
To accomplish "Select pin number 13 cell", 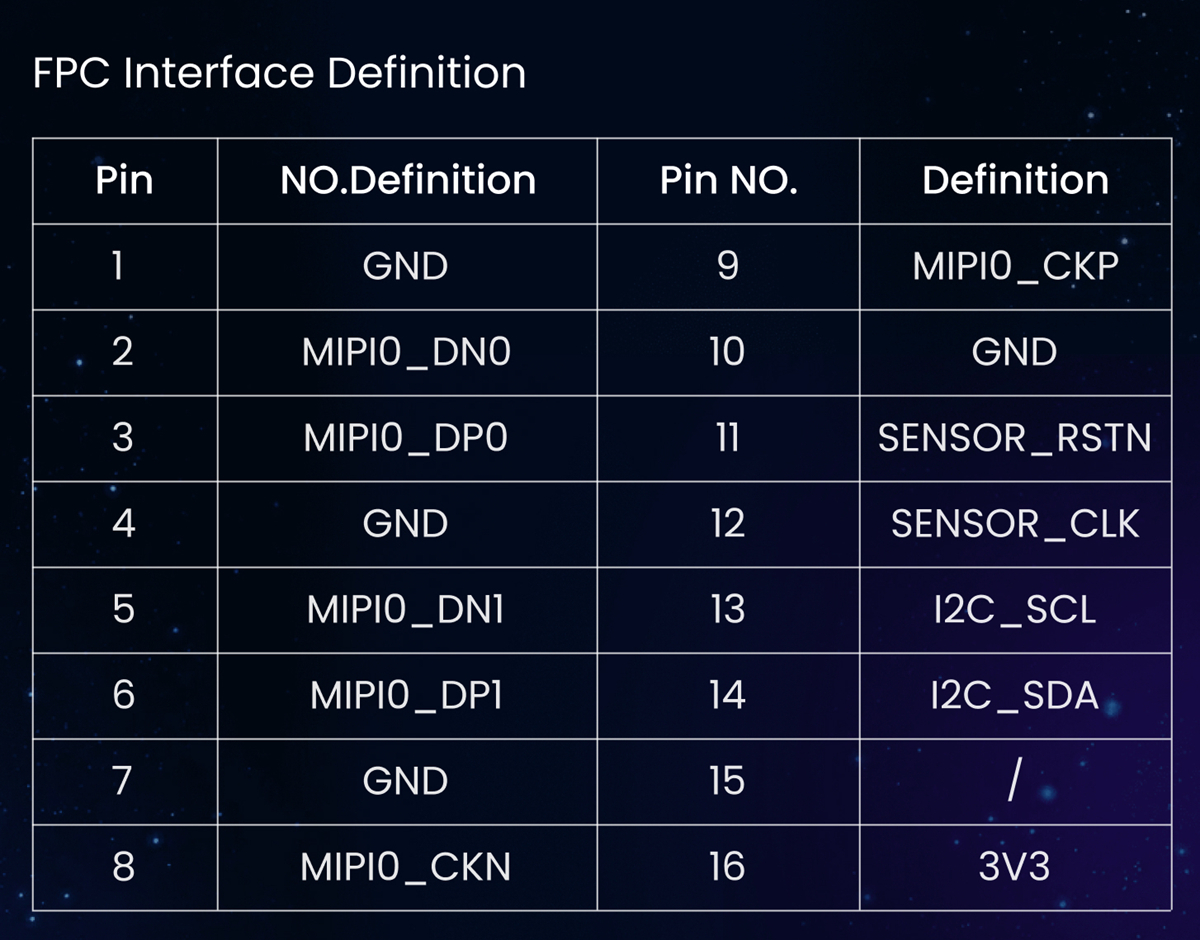I will tap(728, 609).
